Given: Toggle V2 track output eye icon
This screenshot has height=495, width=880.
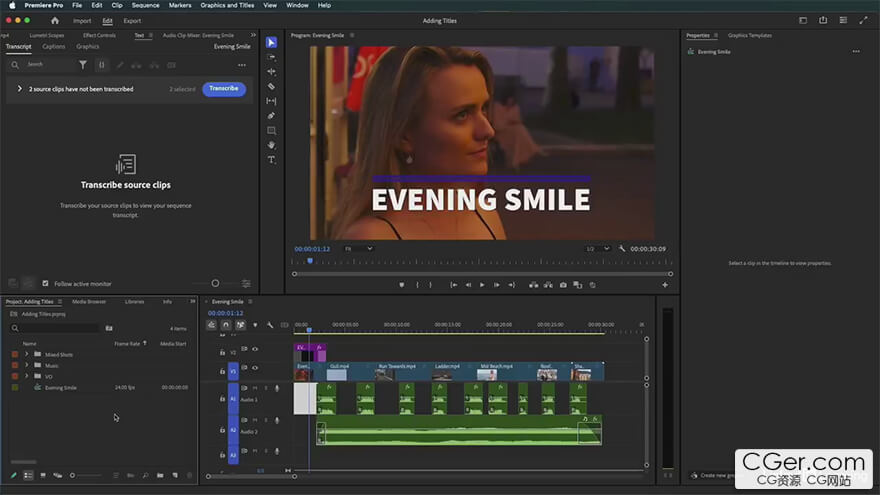Looking at the screenshot, I should 255,349.
